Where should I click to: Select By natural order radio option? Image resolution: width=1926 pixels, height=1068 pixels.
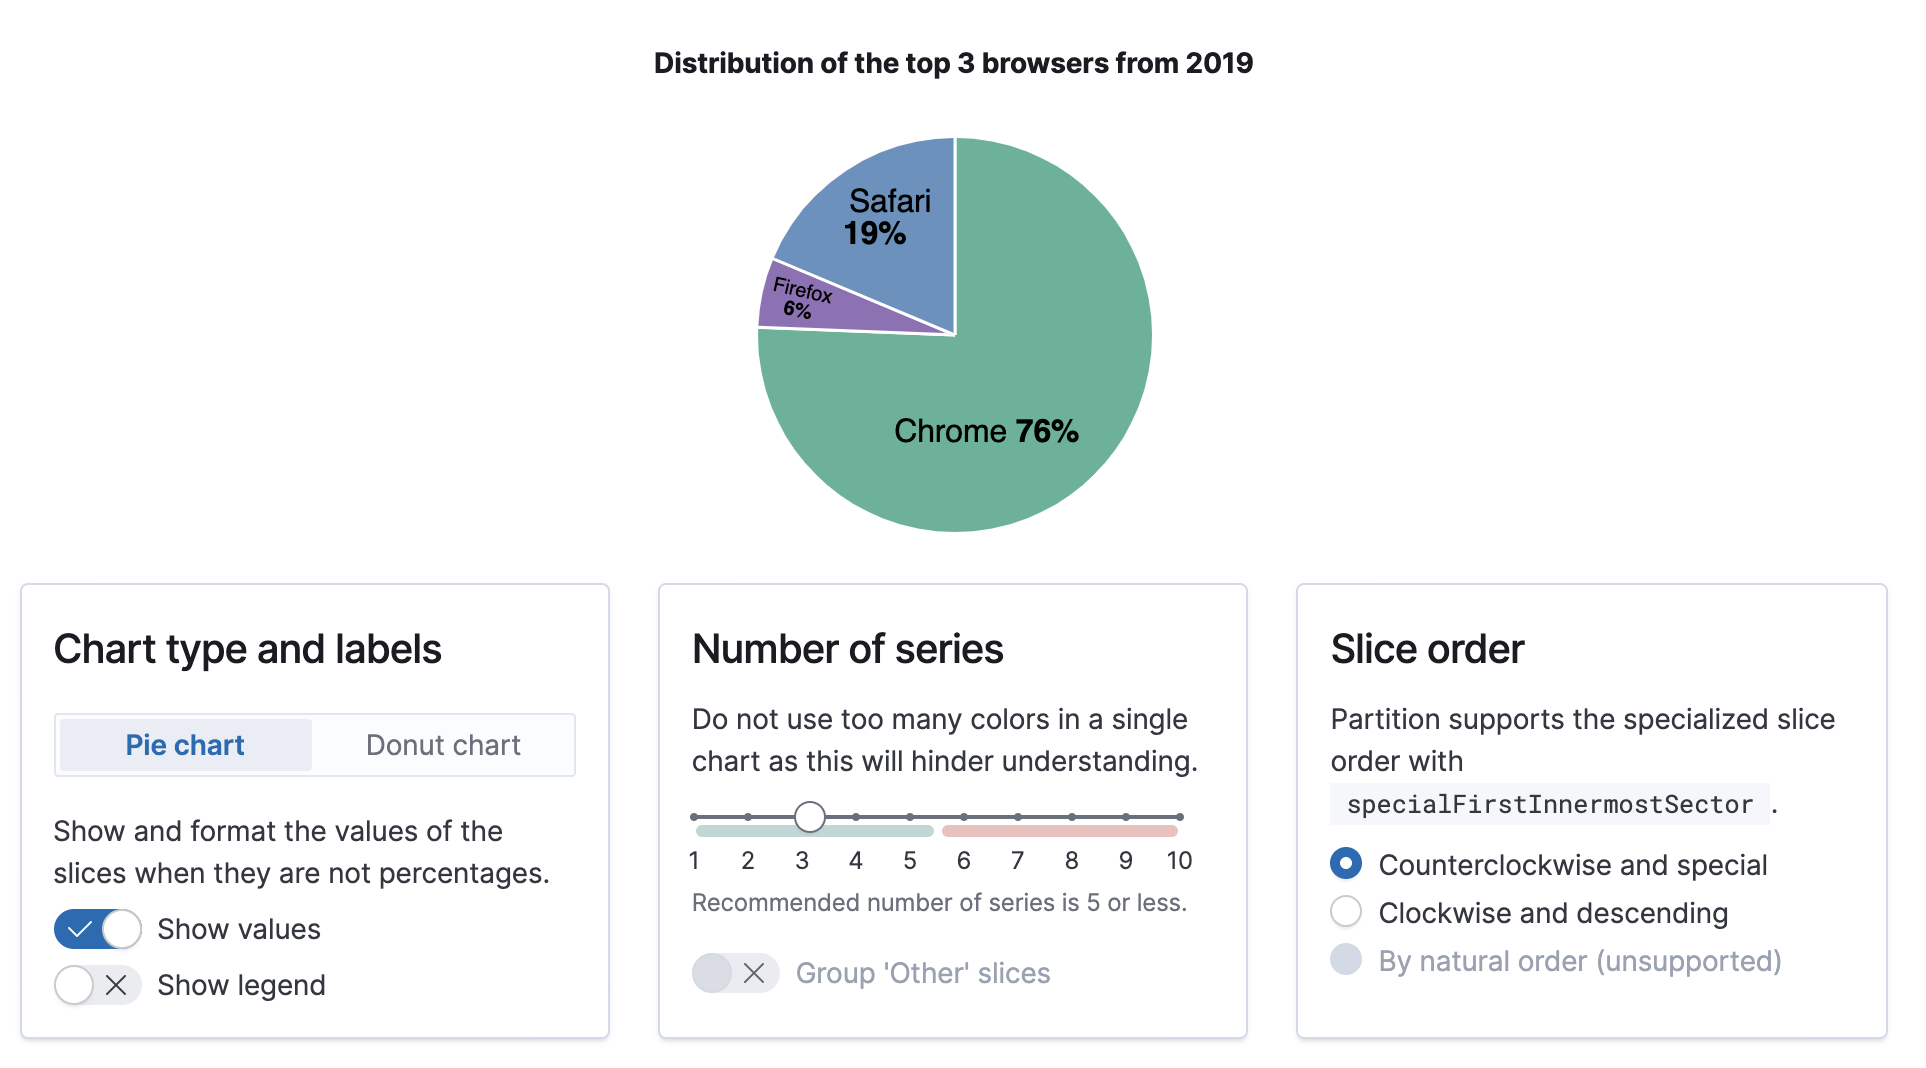pyautogui.click(x=1346, y=960)
